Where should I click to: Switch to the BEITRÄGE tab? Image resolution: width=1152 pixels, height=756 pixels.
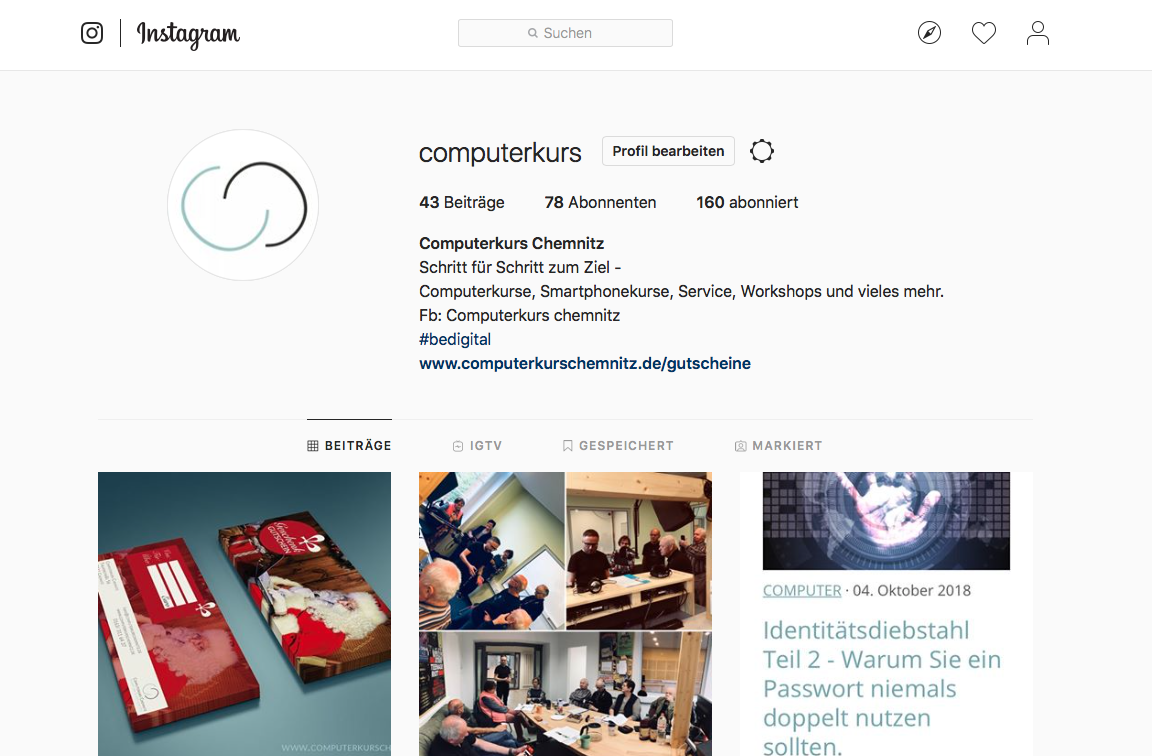(x=349, y=446)
